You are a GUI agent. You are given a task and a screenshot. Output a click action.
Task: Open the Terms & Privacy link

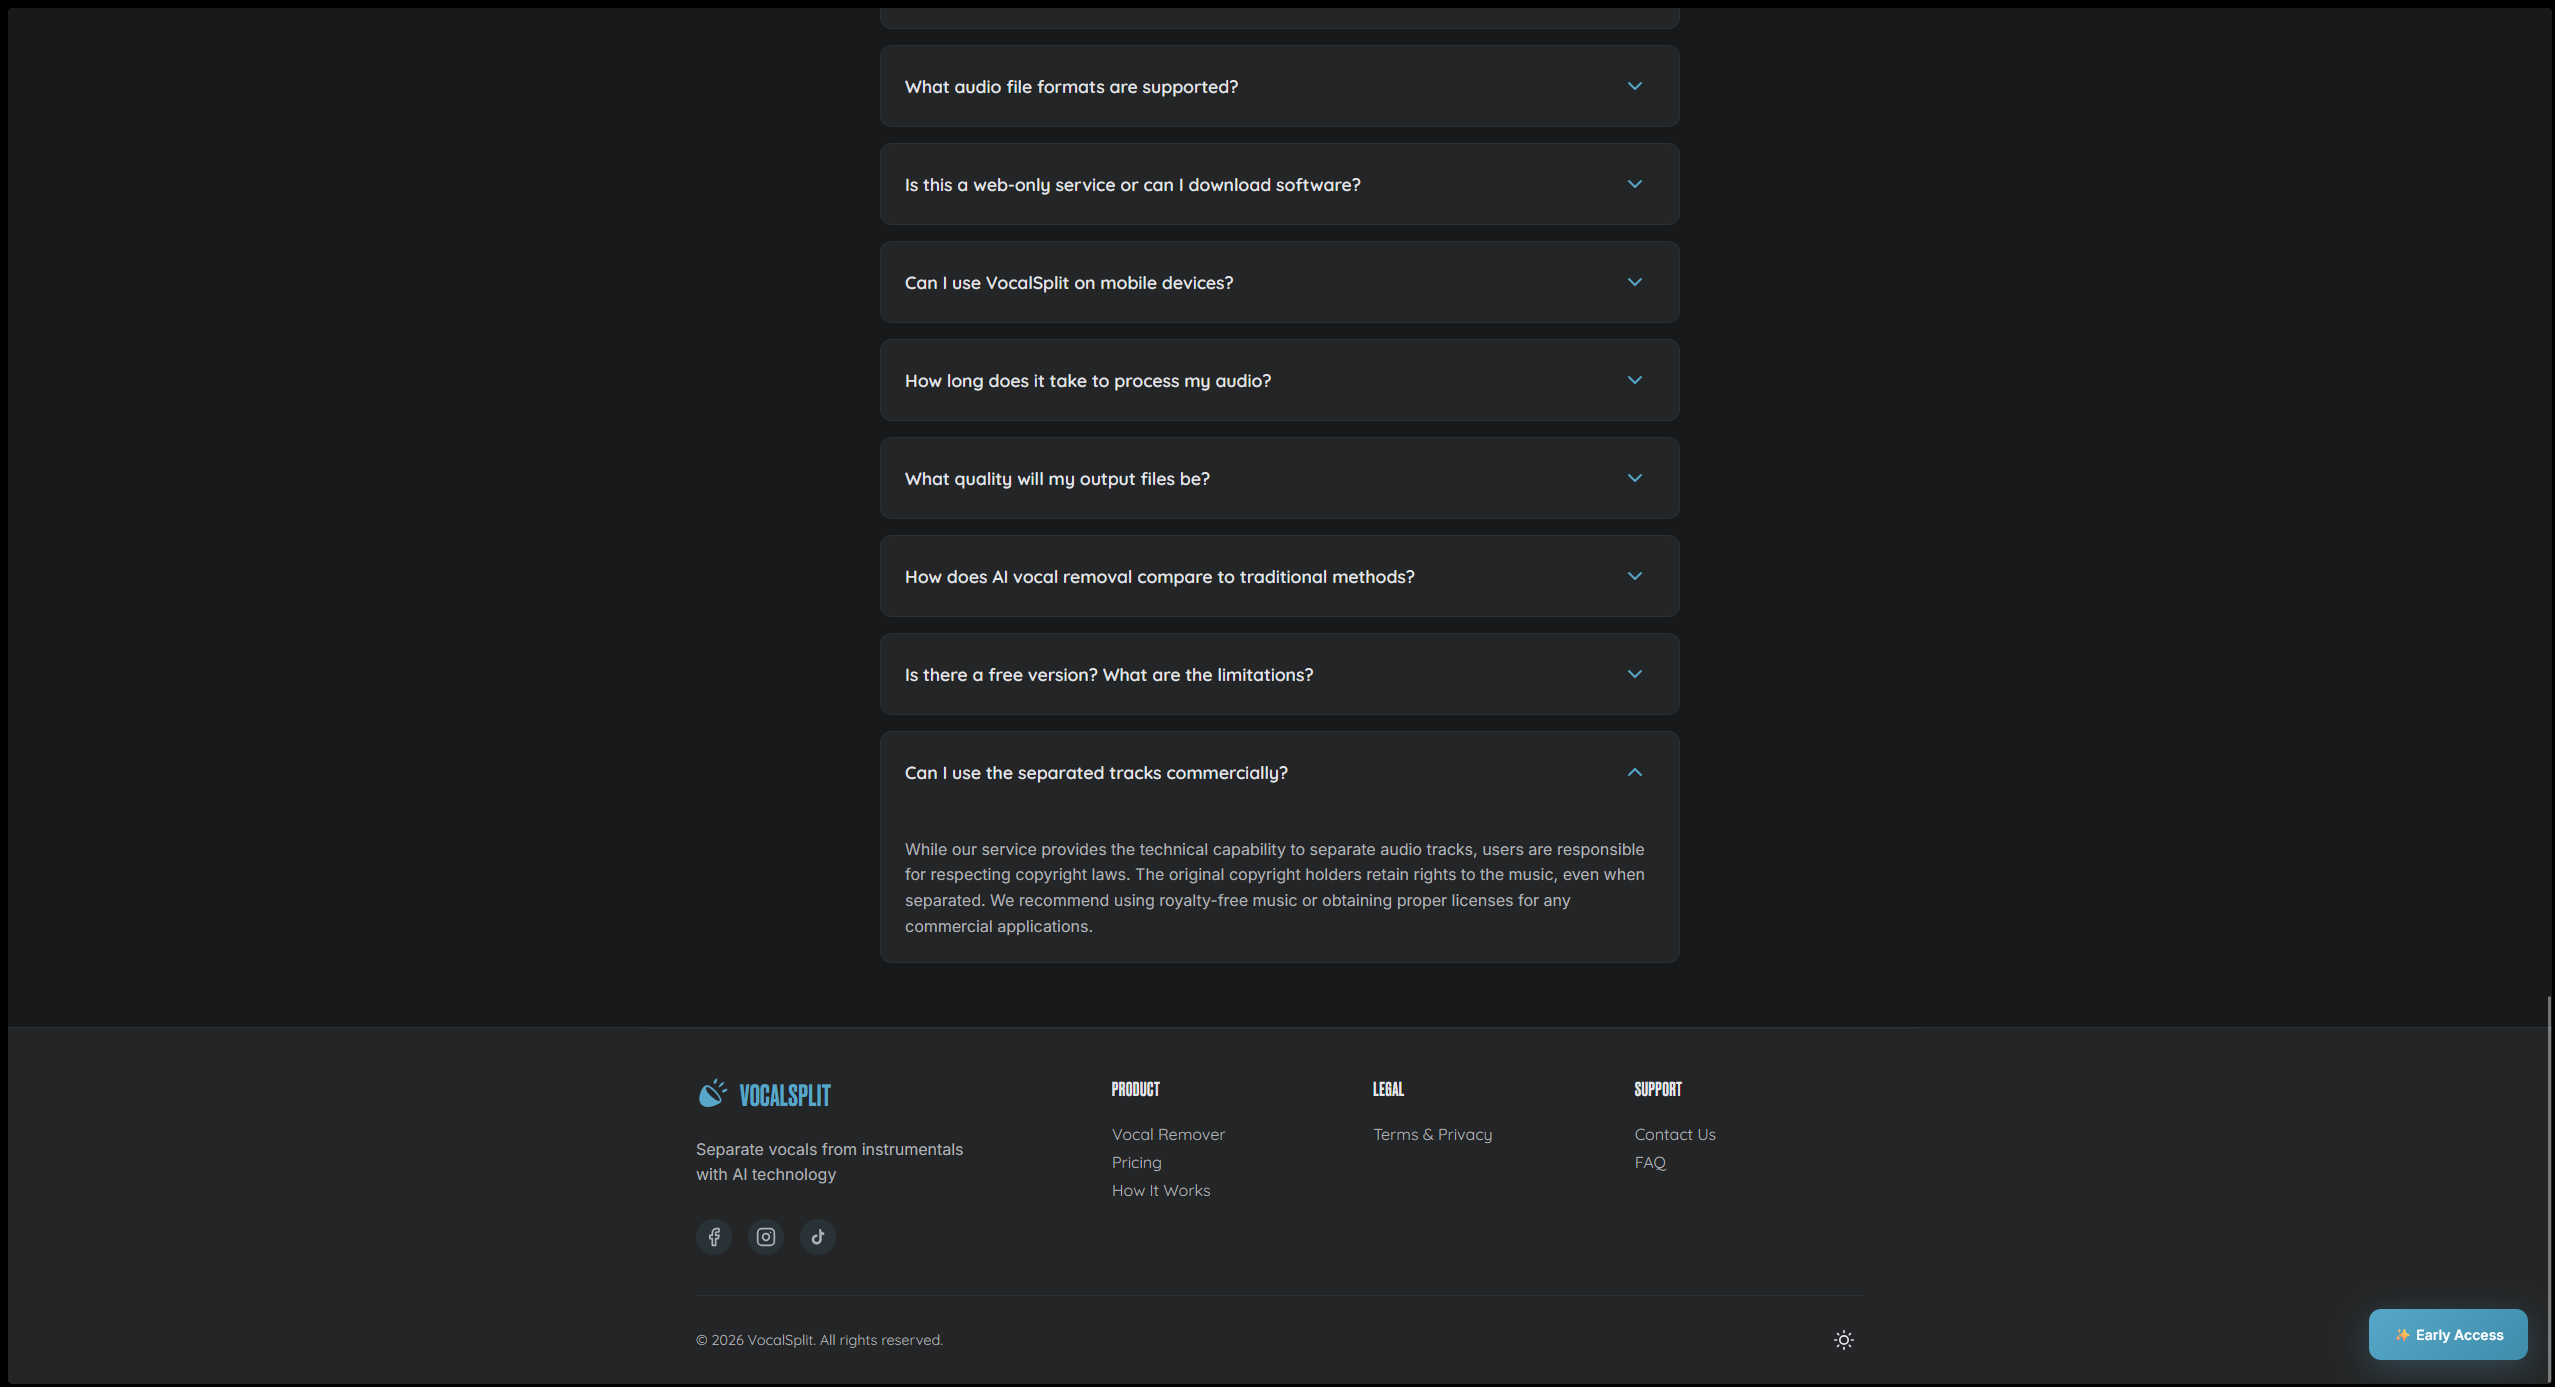click(x=1432, y=1134)
